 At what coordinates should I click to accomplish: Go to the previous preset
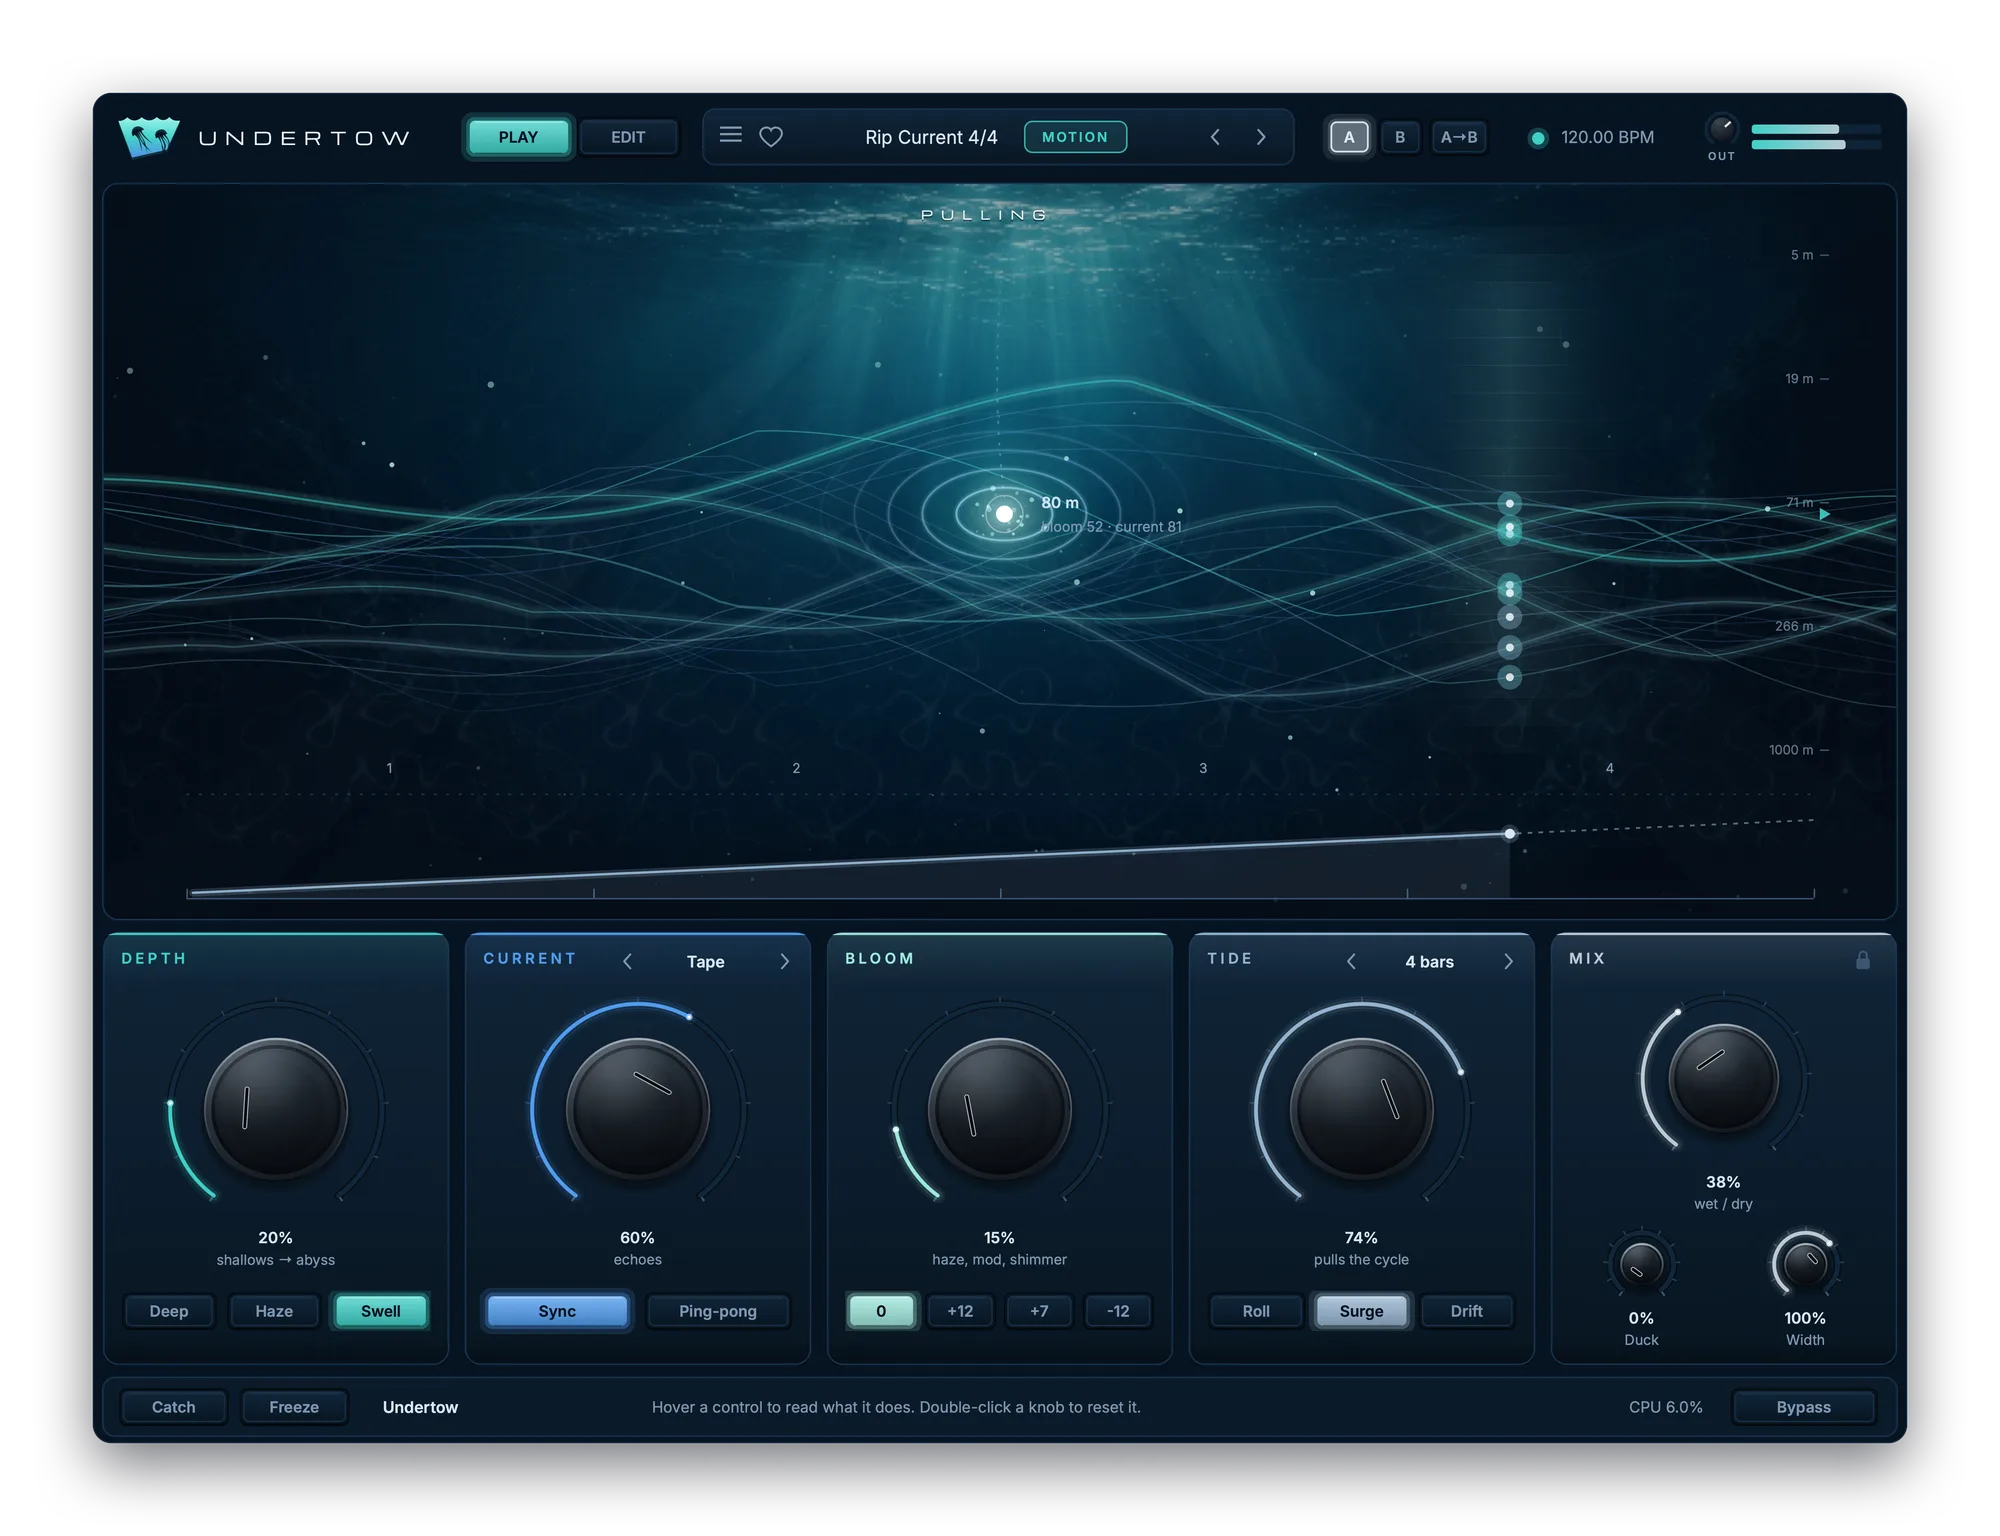pyautogui.click(x=1215, y=137)
